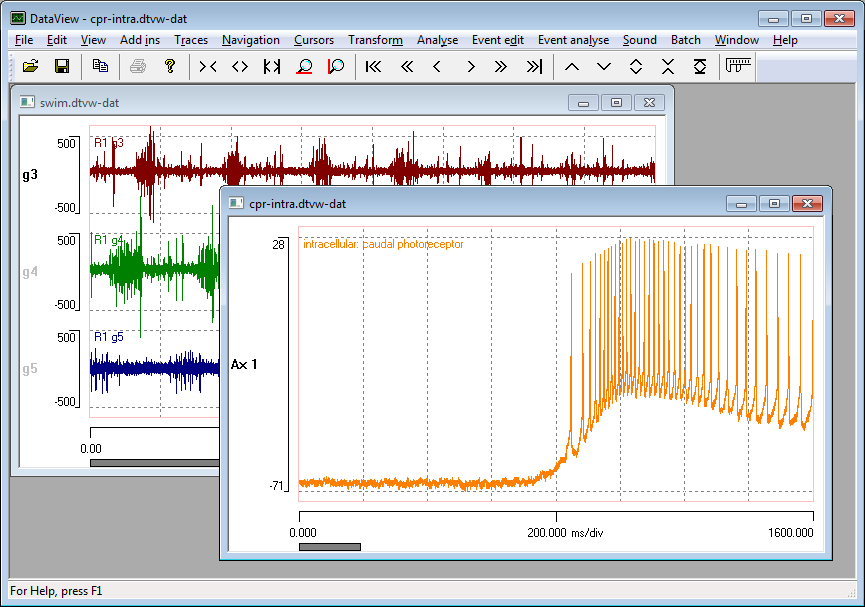Jump to end of recording icon
865x607 pixels.
pos(534,66)
